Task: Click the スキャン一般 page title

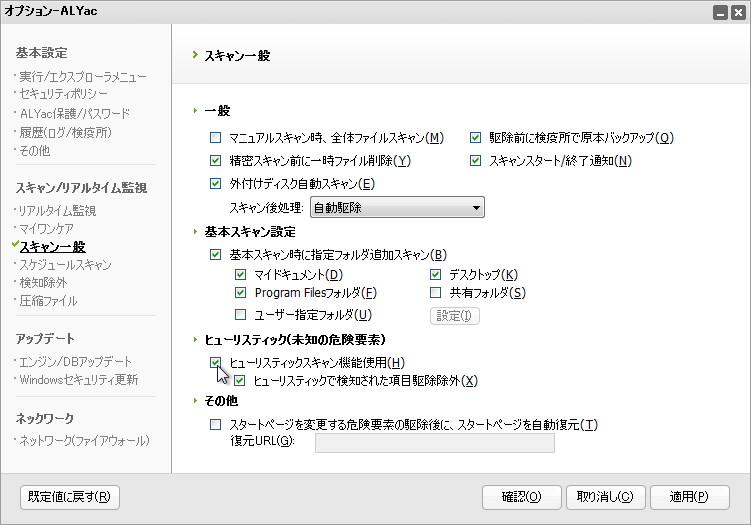Action: pos(237,56)
